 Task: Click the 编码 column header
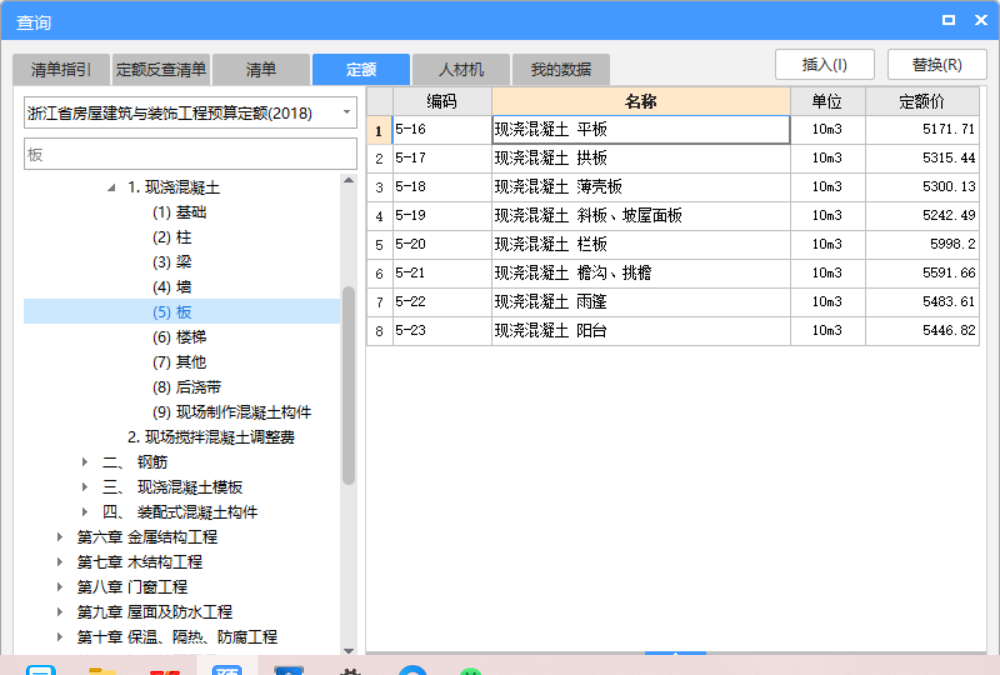442,101
